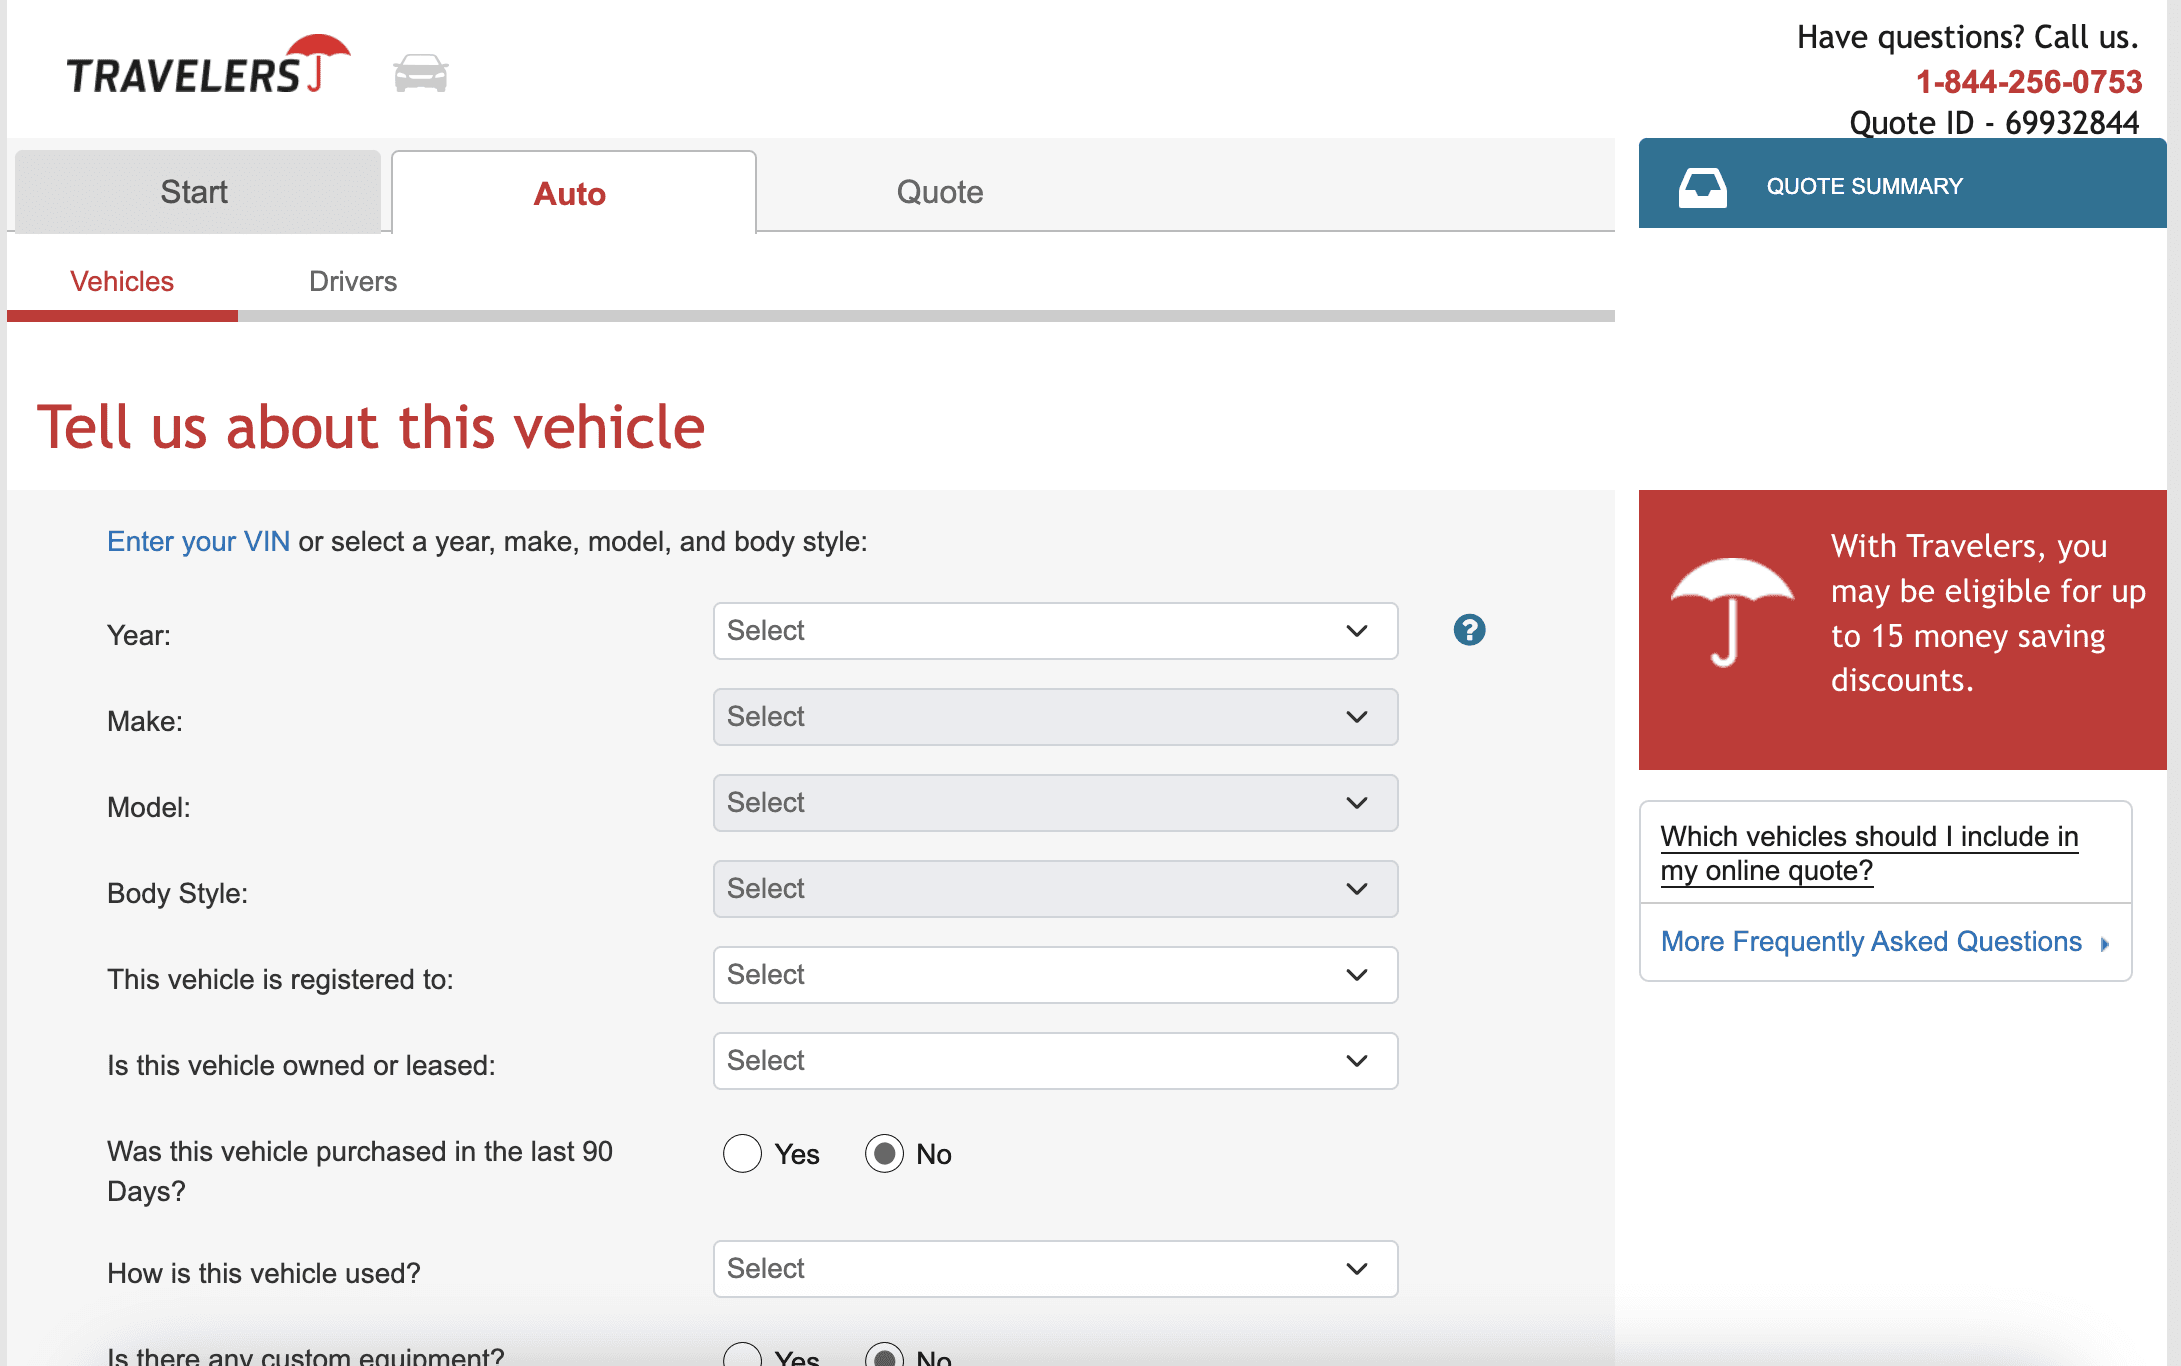Open the Drivers sub-tab
Image resolution: width=2181 pixels, height=1366 pixels.
(x=352, y=282)
